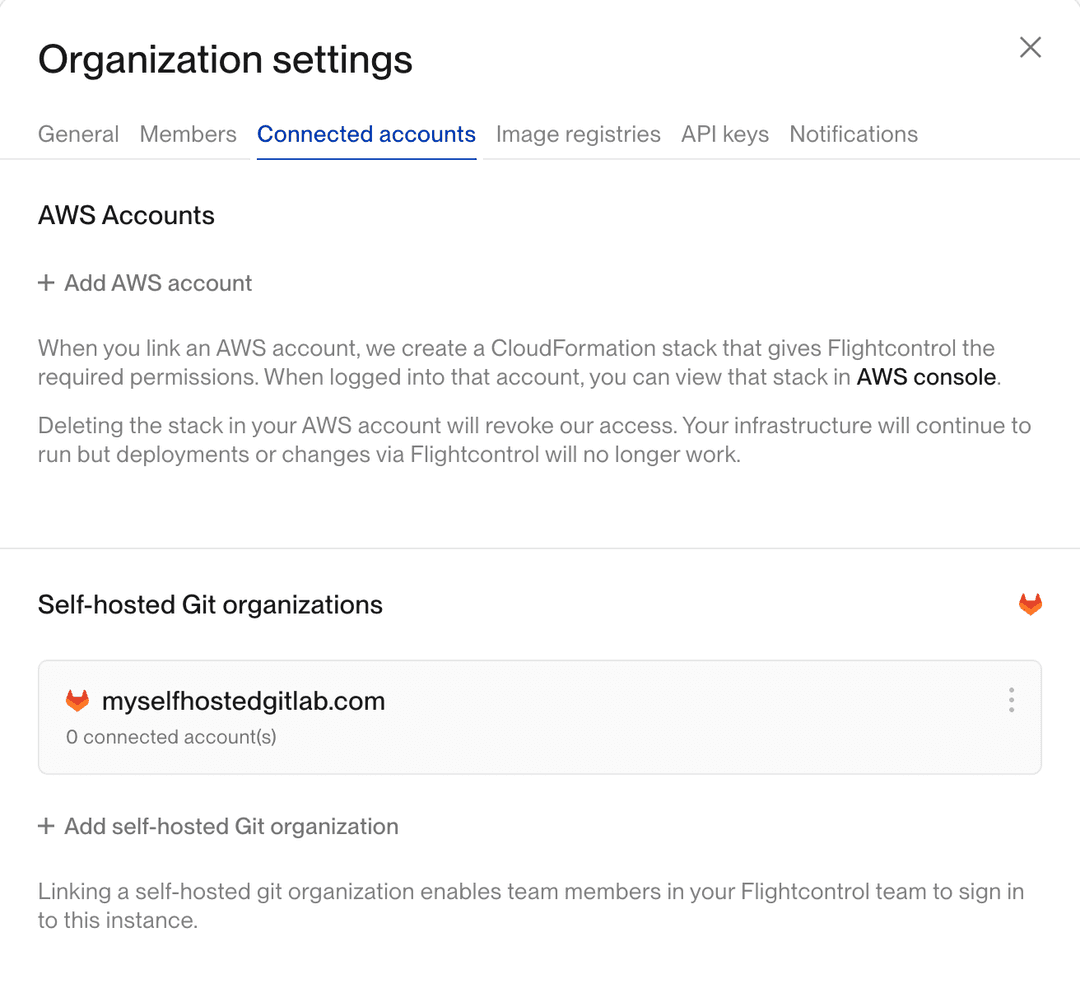1080x1008 pixels.
Task: Open the General tab
Action: coord(79,134)
